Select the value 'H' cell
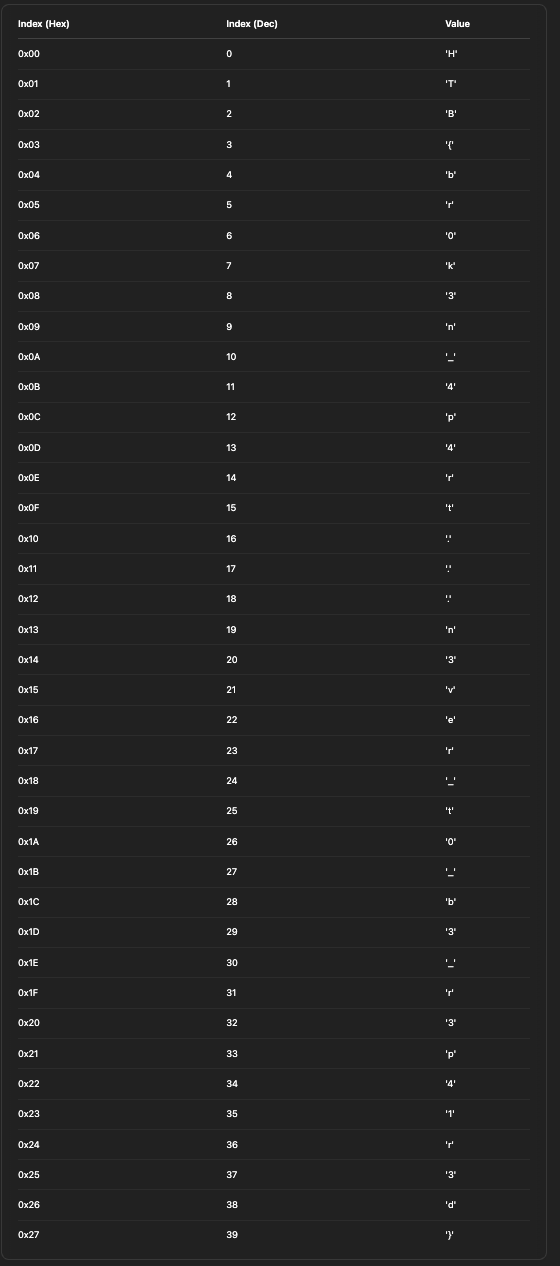This screenshot has height=1266, width=560. 451,54
